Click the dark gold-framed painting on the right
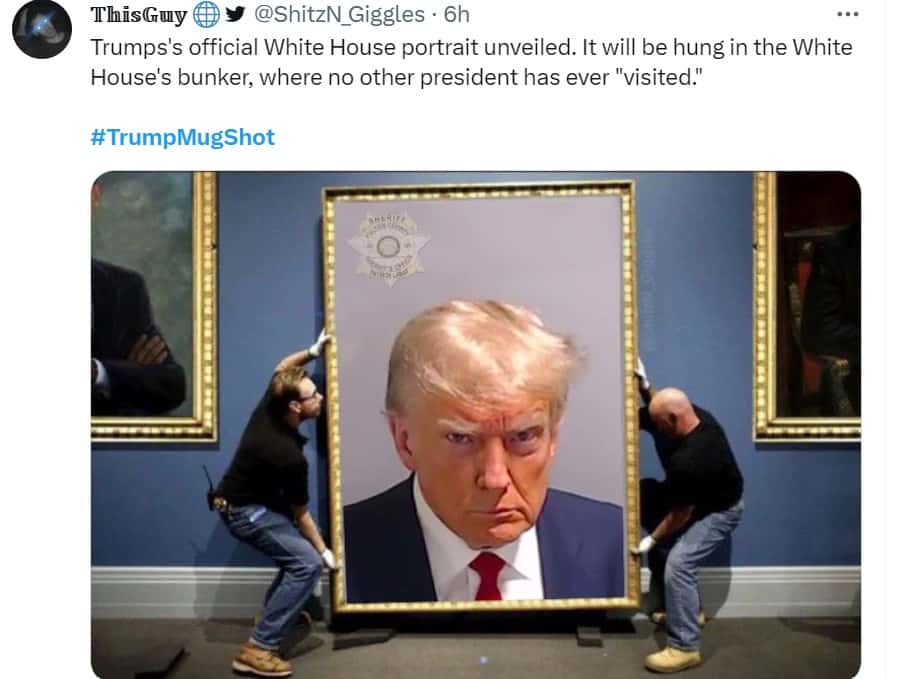 [807, 304]
